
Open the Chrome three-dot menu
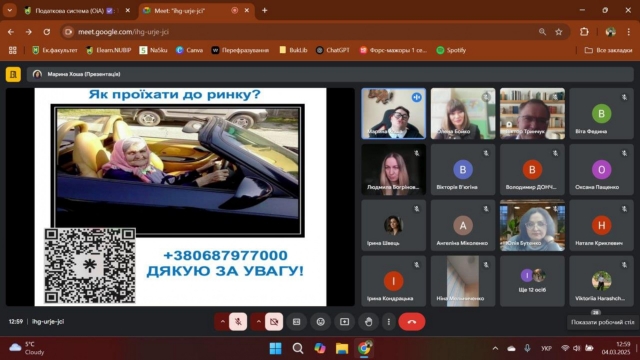pyautogui.click(x=629, y=32)
